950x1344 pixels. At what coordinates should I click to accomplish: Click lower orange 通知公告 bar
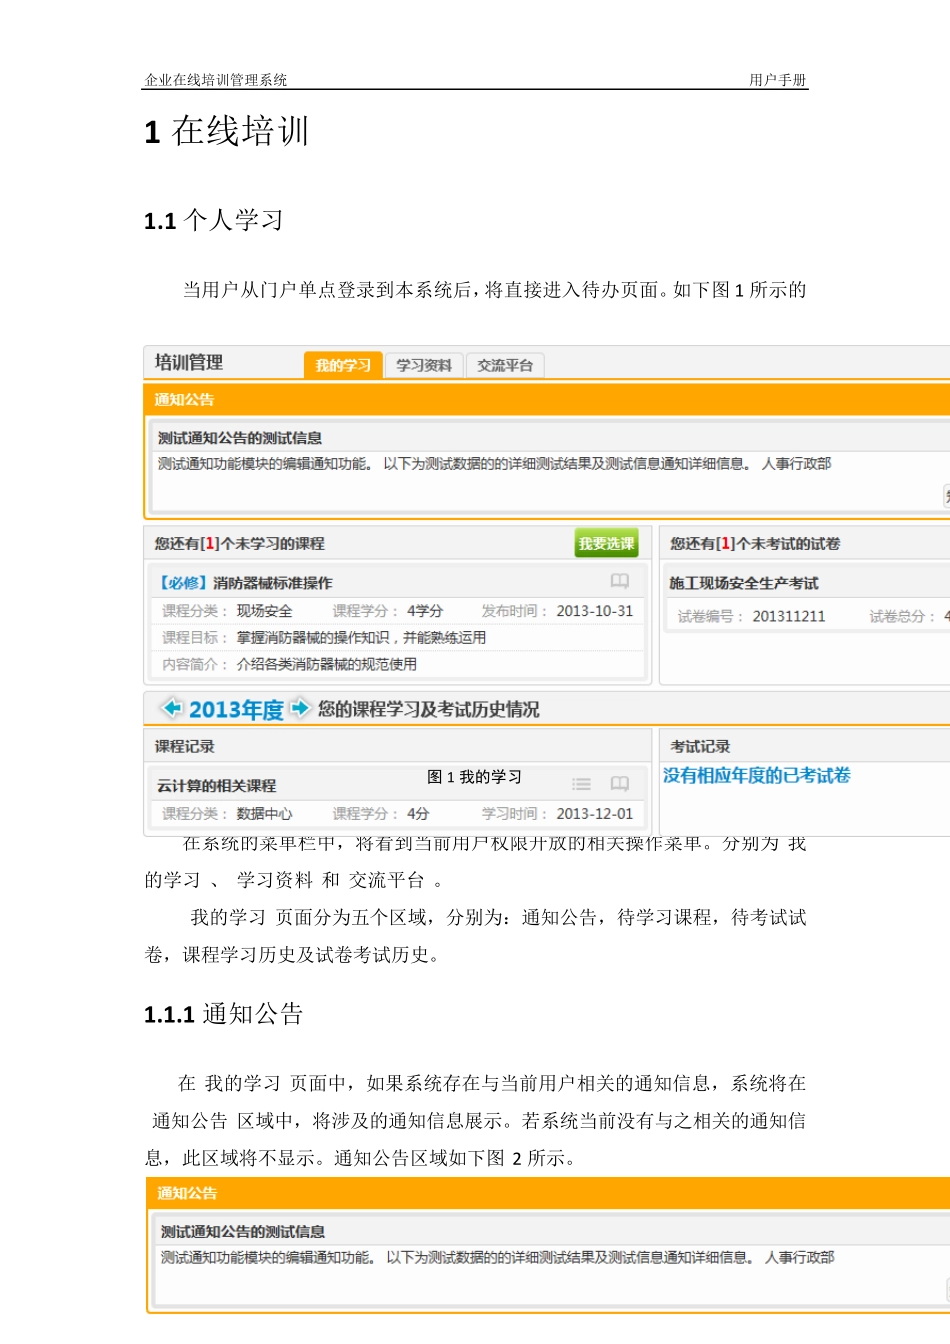[x=548, y=1193]
